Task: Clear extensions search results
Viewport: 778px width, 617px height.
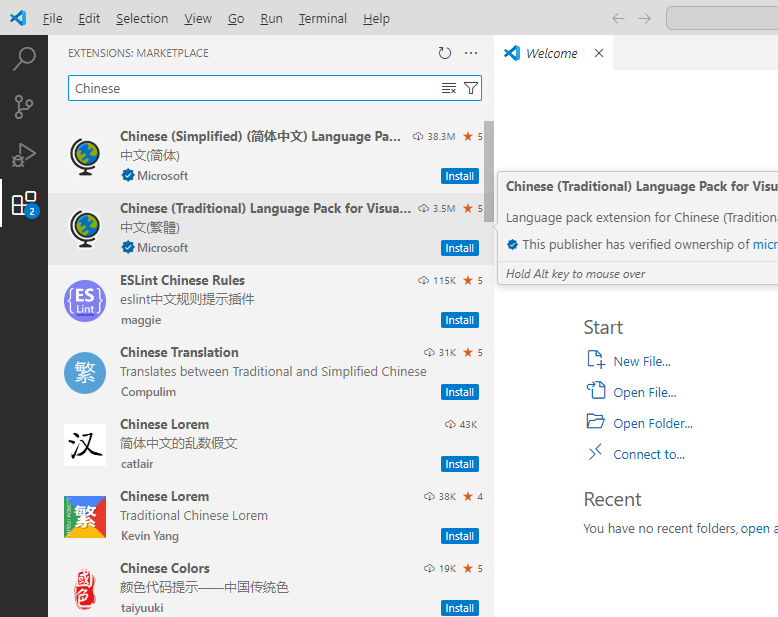Action: tap(449, 88)
